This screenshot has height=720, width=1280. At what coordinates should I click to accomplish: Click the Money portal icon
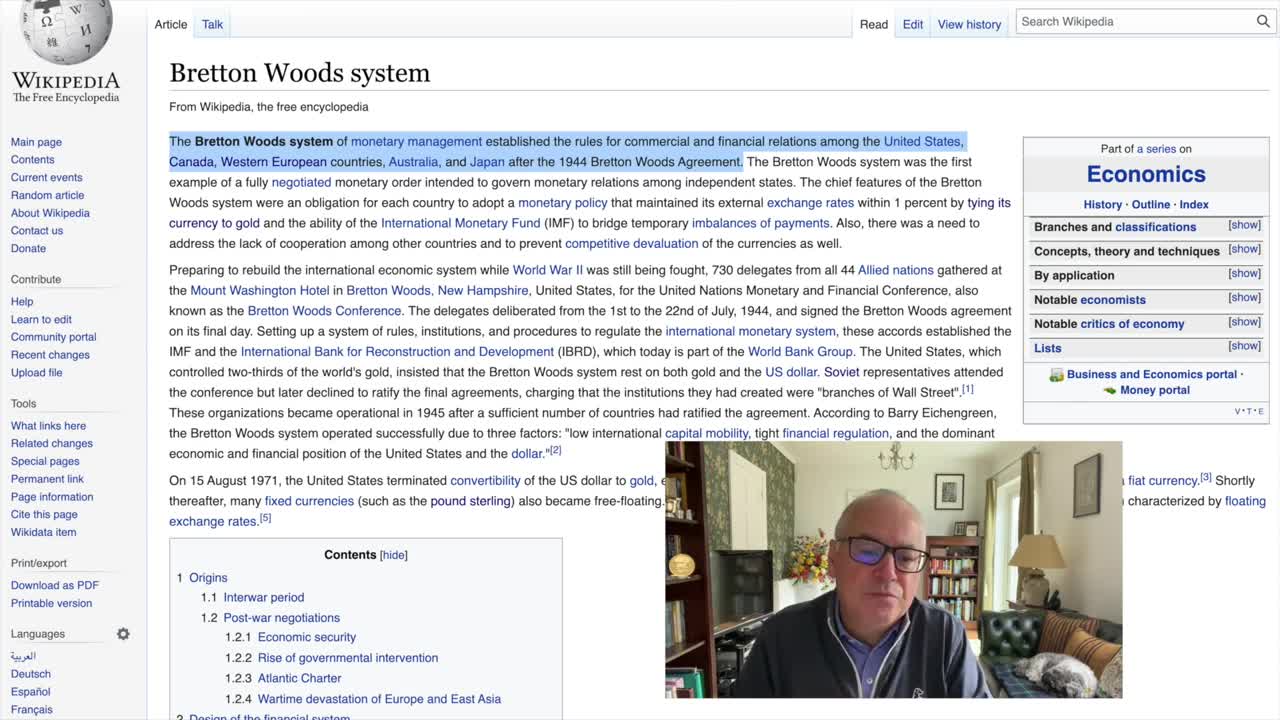tap(1110, 390)
